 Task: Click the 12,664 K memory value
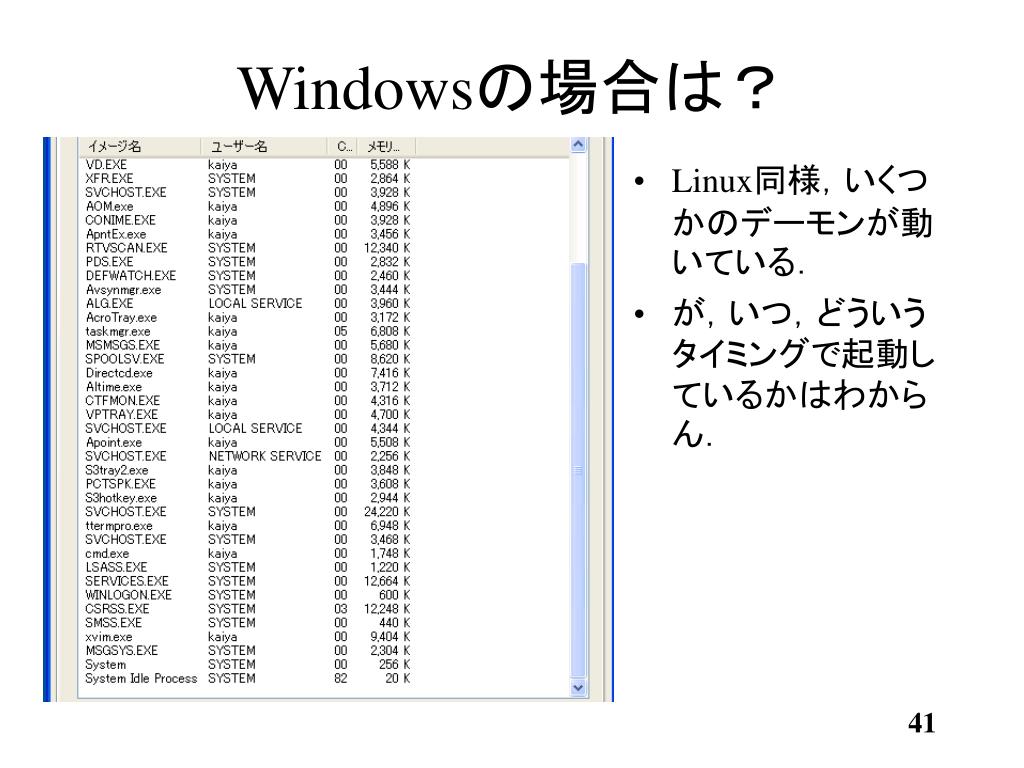click(x=387, y=581)
